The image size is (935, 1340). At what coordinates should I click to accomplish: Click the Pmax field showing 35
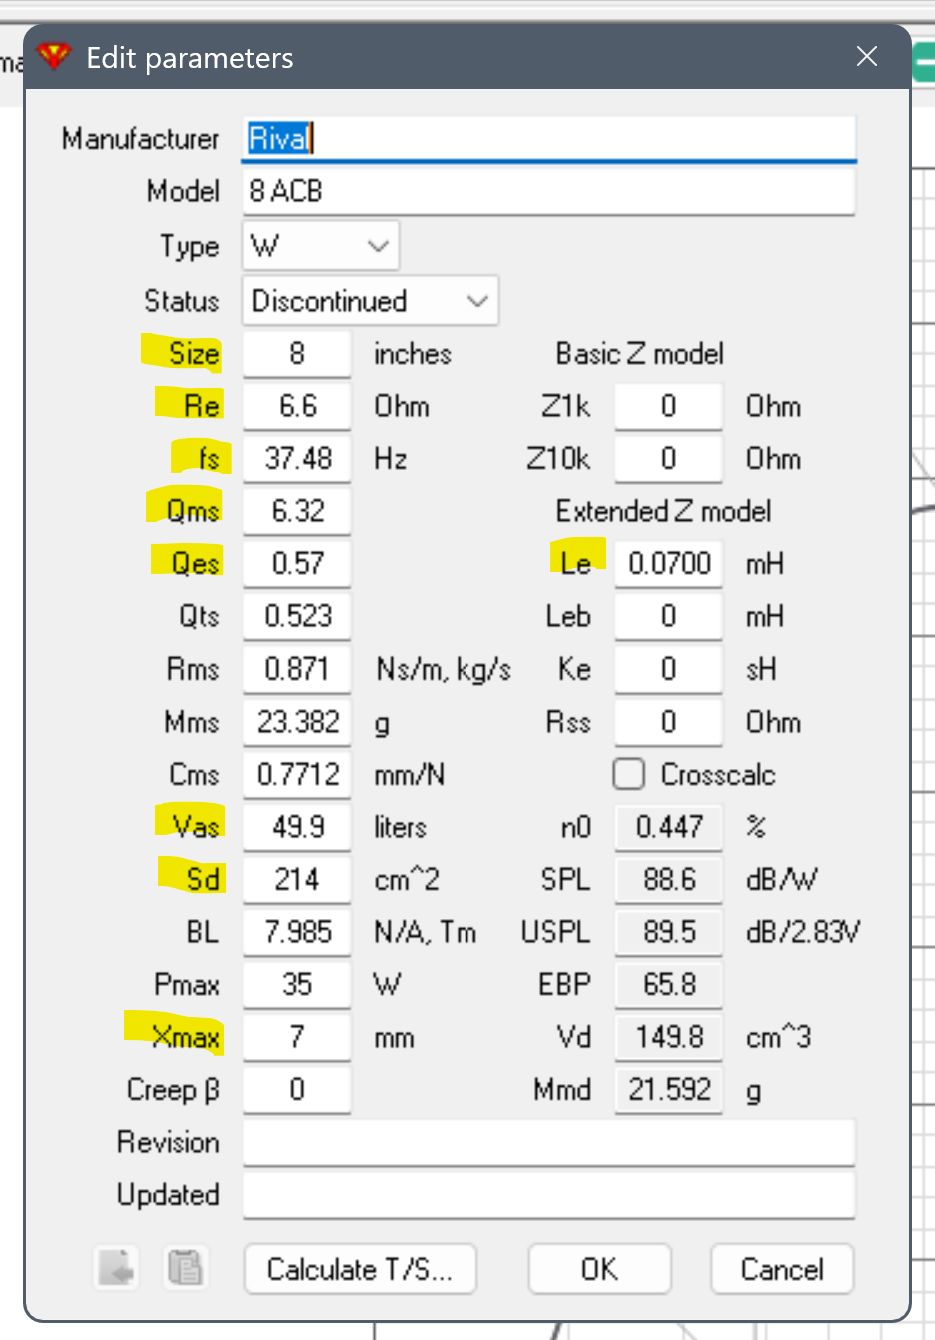tap(297, 985)
